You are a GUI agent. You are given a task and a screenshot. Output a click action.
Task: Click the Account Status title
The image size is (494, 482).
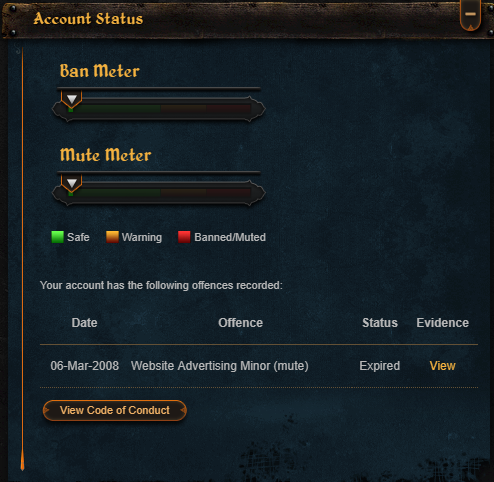[88, 18]
